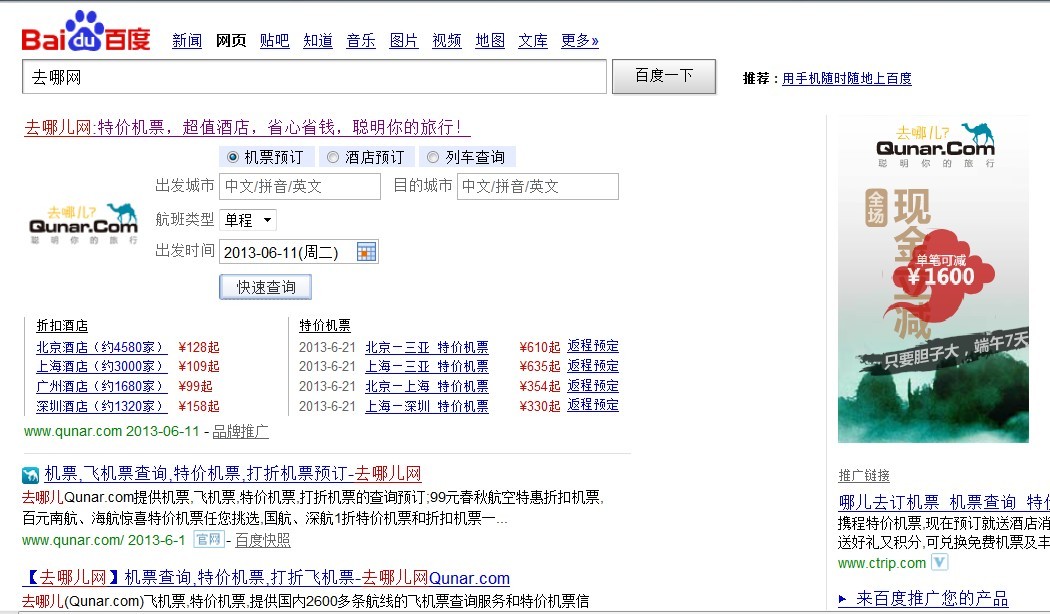Viewport: 1050px width, 614px height.
Task: Open 上海-深圳 特价机票 link
Action: click(427, 406)
